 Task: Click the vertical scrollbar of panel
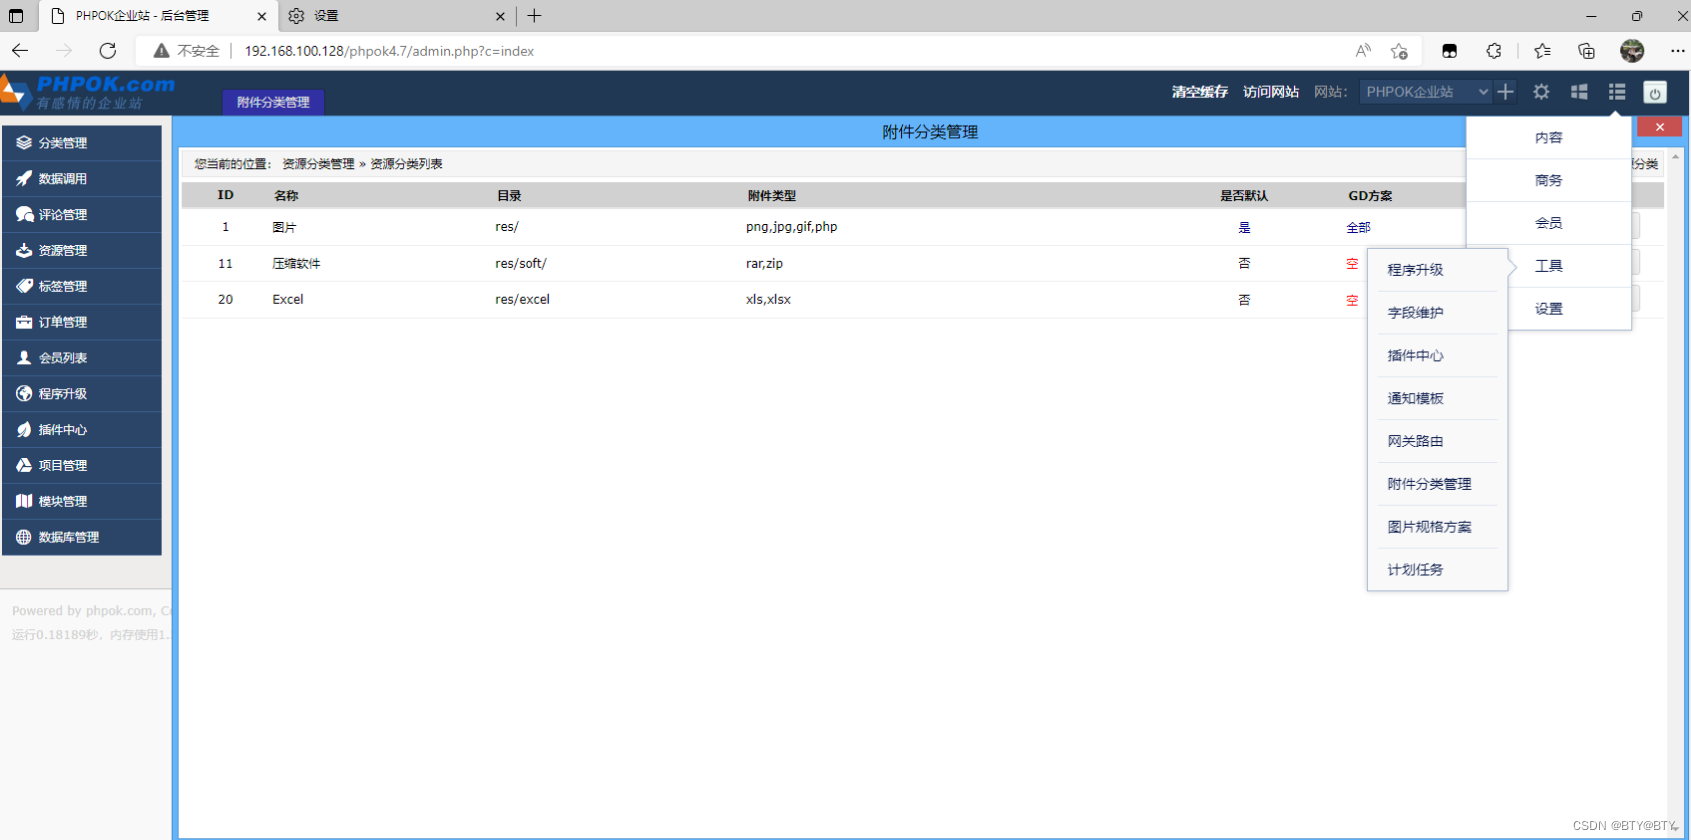(1675, 490)
